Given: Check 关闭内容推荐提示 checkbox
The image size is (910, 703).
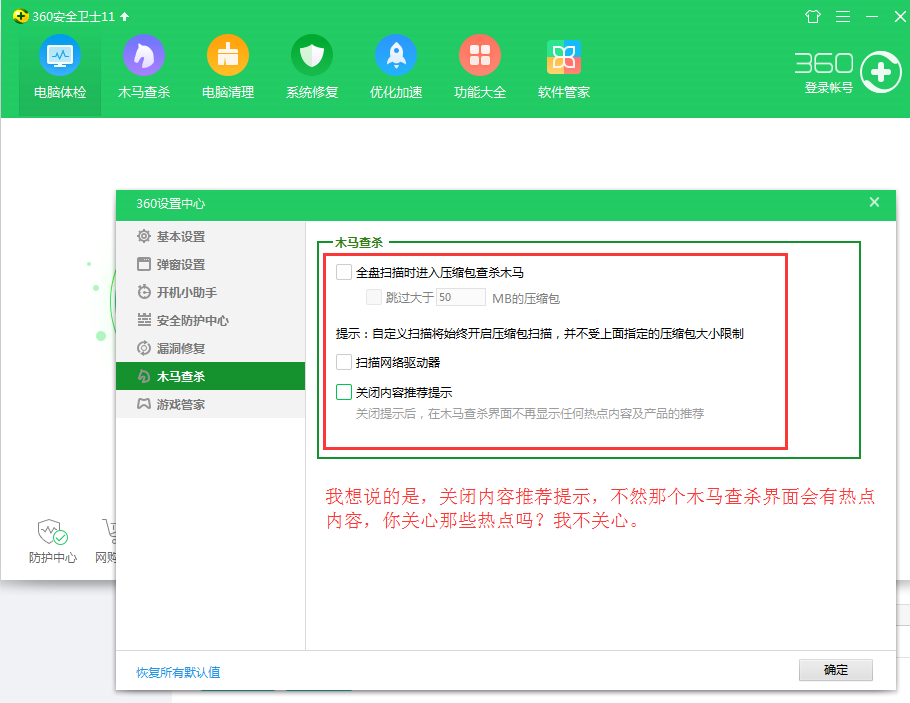Looking at the screenshot, I should pos(344,392).
